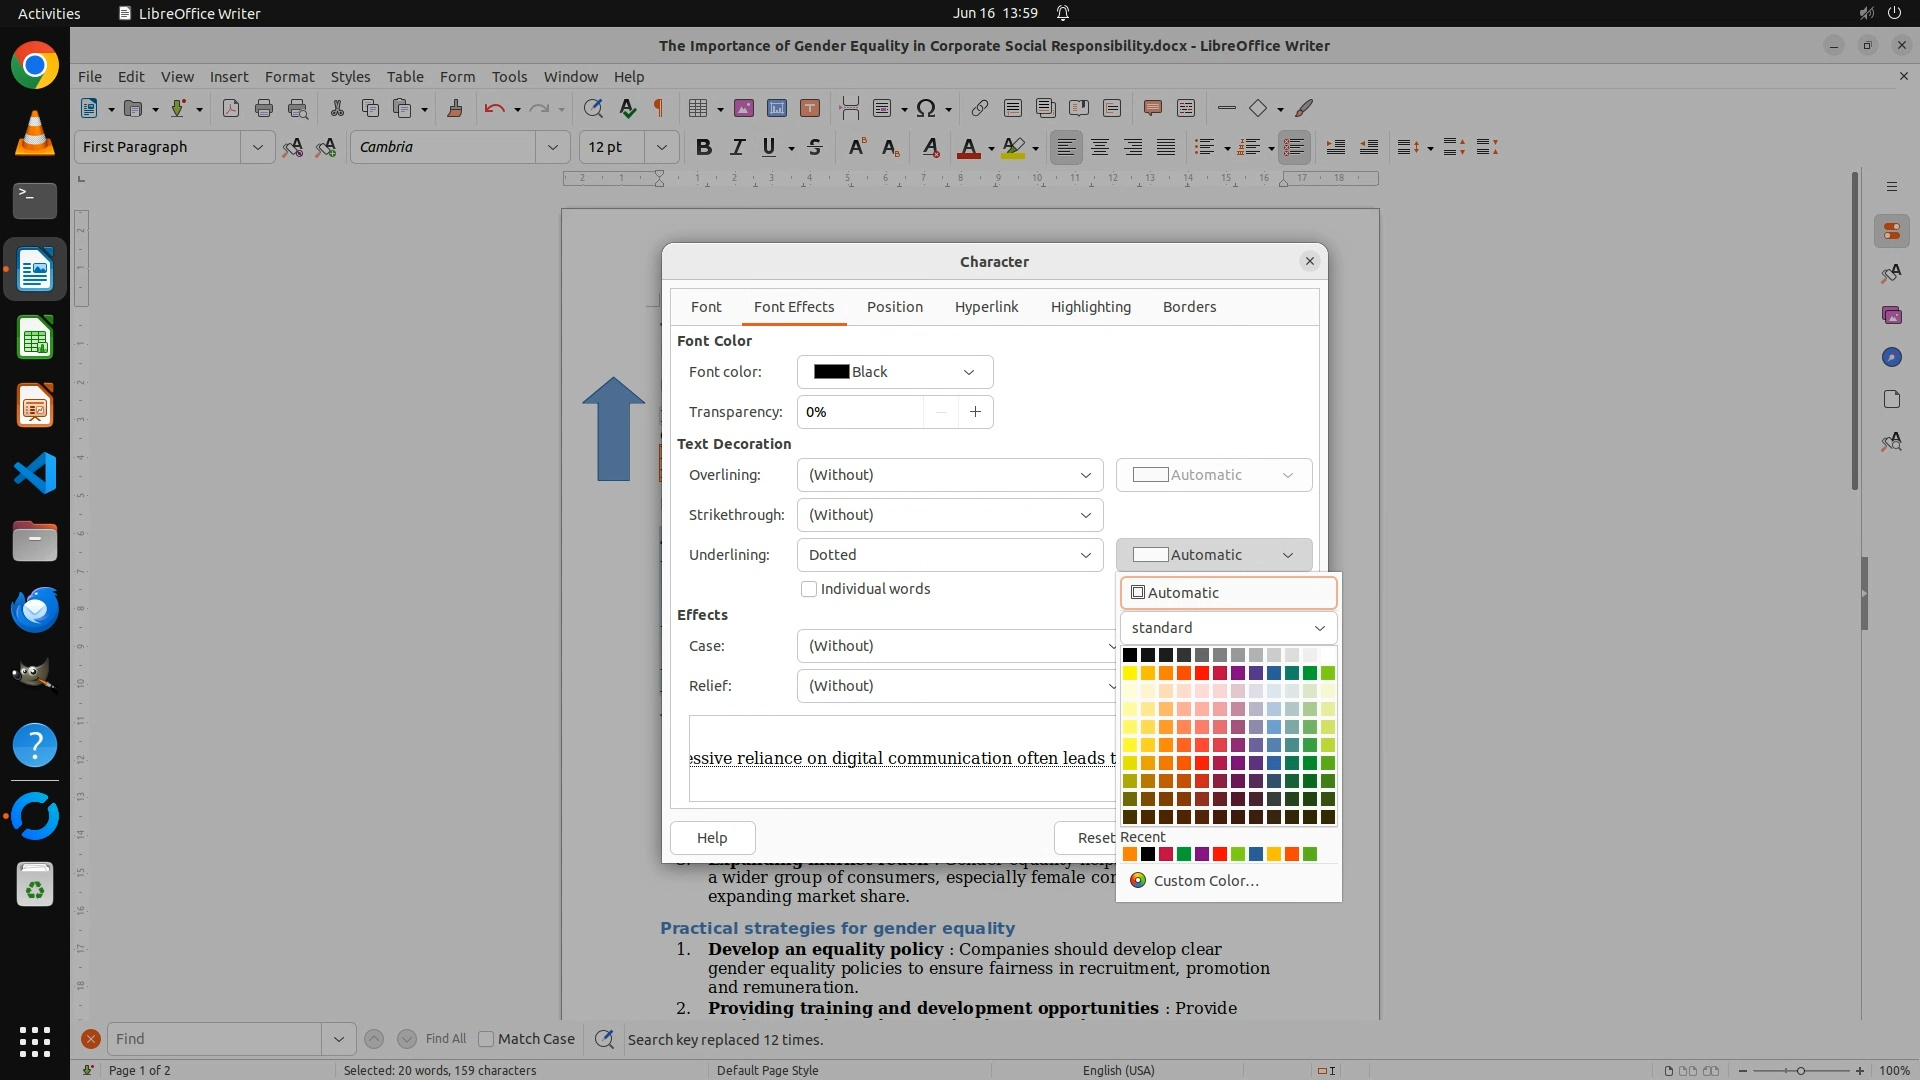
Task: Toggle formatting marks pilcrow icon
Action: pos(659,108)
